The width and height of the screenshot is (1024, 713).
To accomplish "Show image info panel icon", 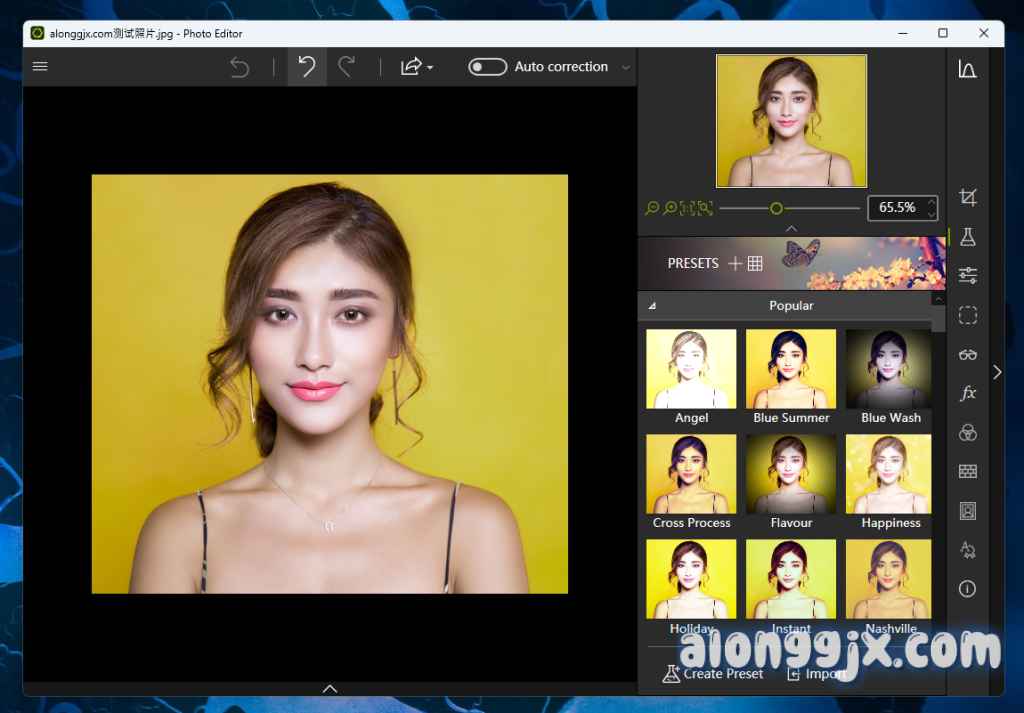I will [x=967, y=589].
